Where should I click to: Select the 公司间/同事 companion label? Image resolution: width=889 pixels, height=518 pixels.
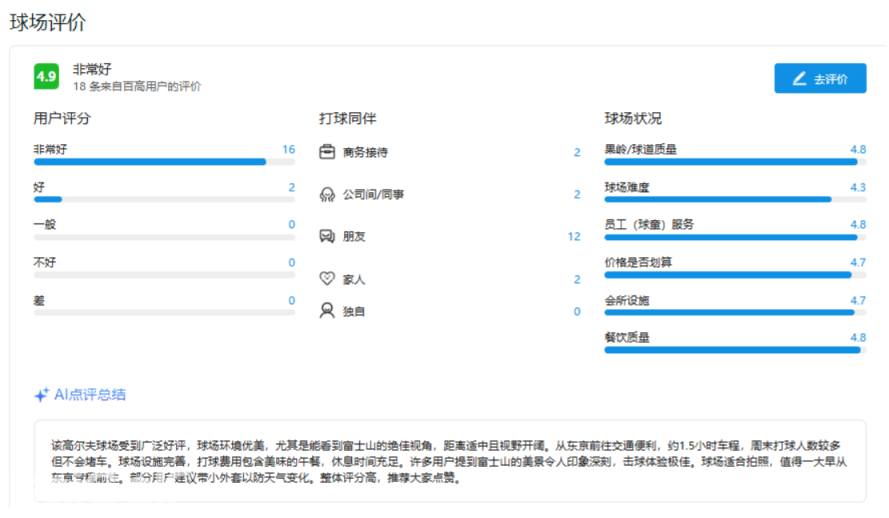[x=373, y=194]
